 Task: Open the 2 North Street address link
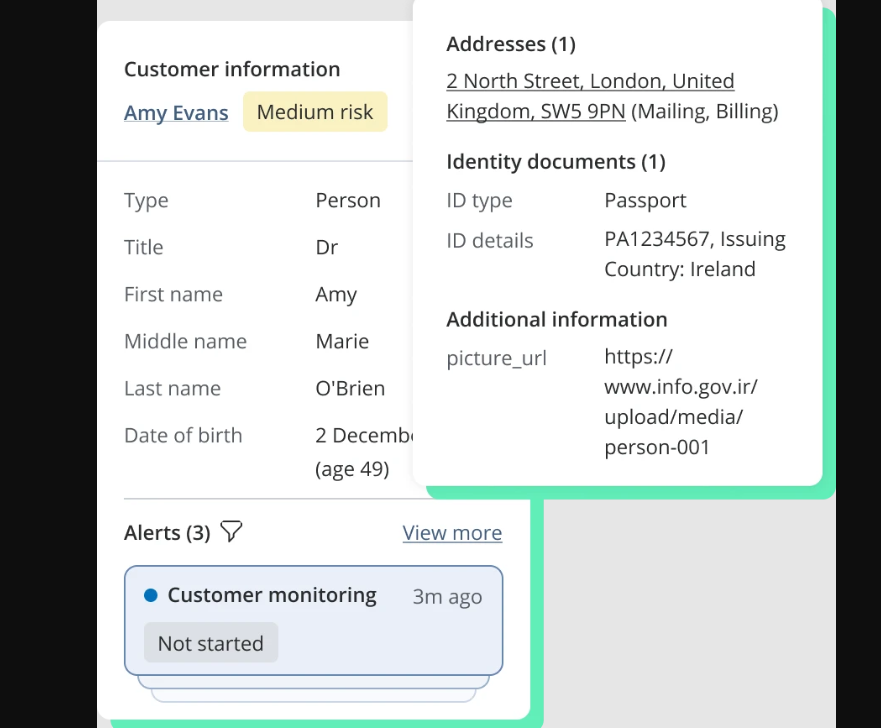tap(590, 96)
